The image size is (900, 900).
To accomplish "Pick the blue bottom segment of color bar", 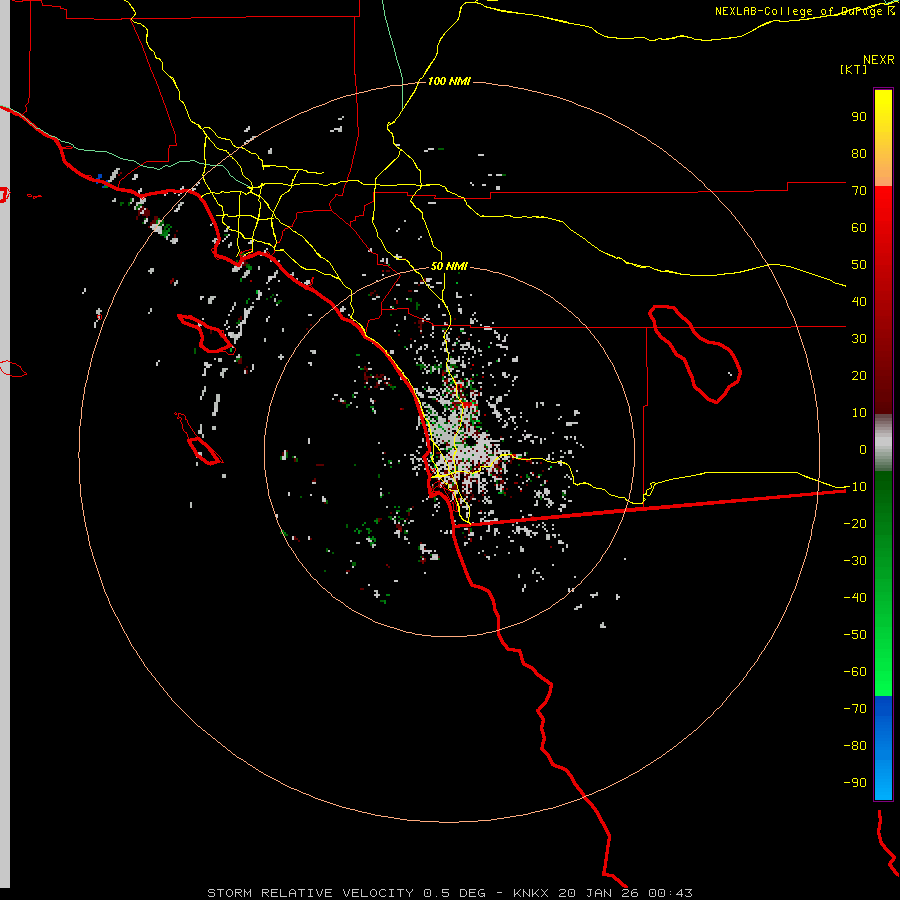I will click(883, 748).
